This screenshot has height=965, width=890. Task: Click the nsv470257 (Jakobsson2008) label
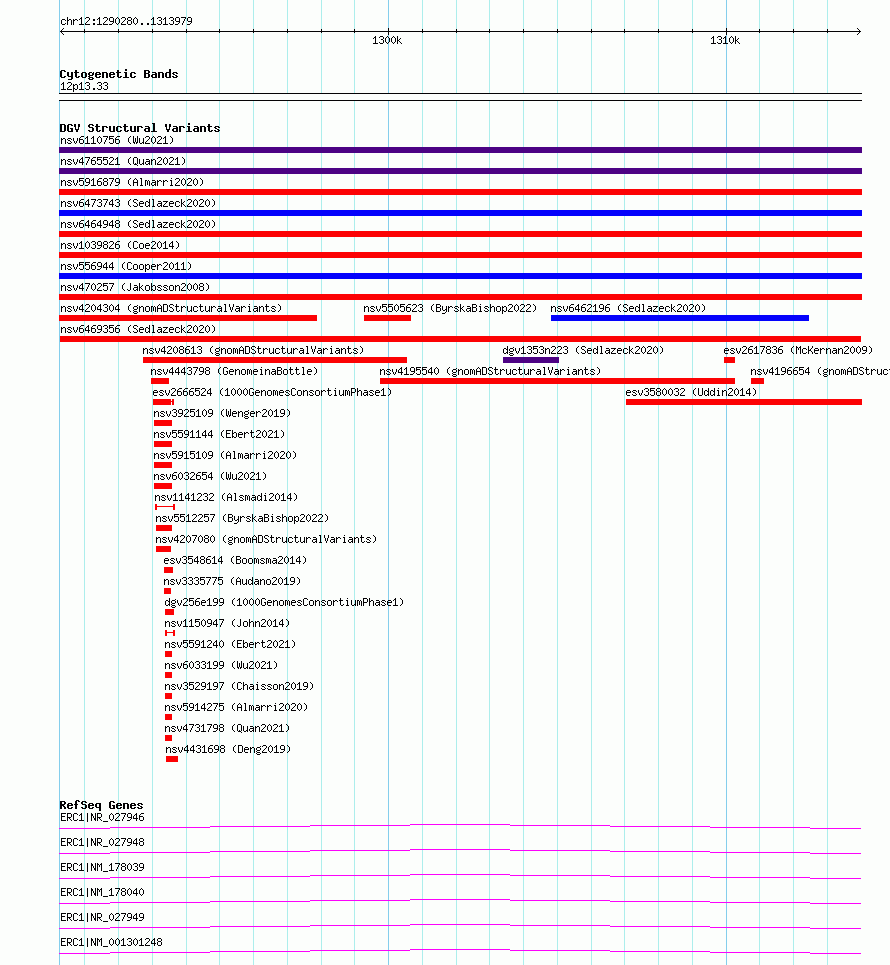coord(135,287)
